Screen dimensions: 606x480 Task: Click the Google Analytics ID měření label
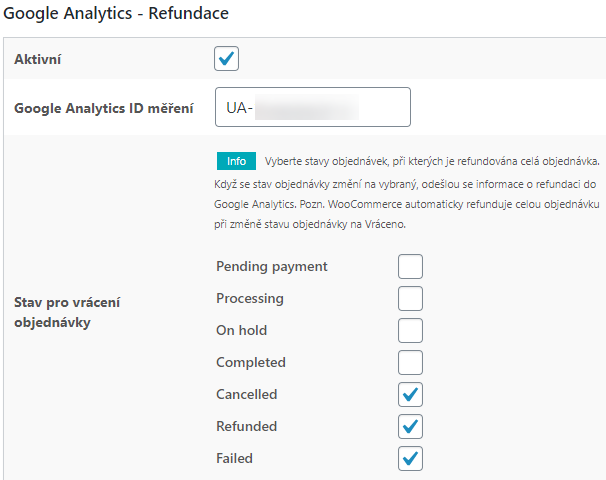tap(104, 108)
